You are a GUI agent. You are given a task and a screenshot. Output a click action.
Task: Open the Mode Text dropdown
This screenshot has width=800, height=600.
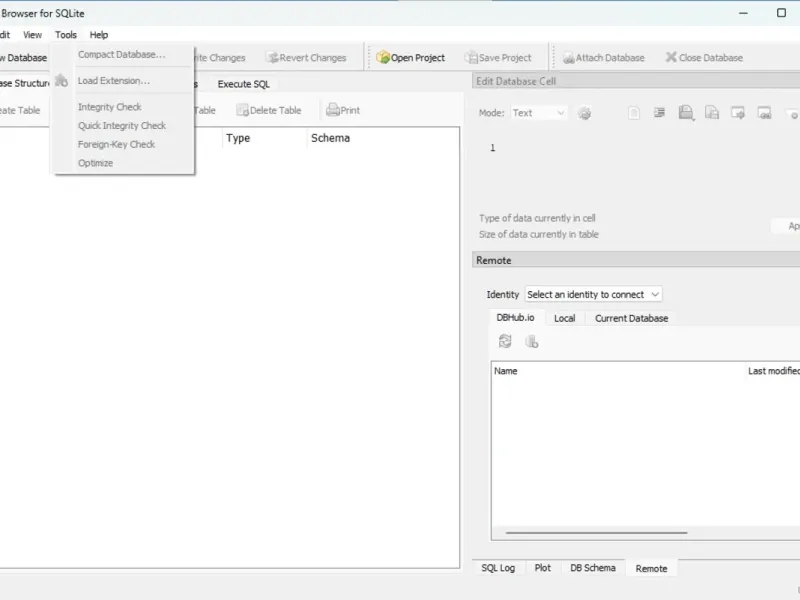[539, 113]
